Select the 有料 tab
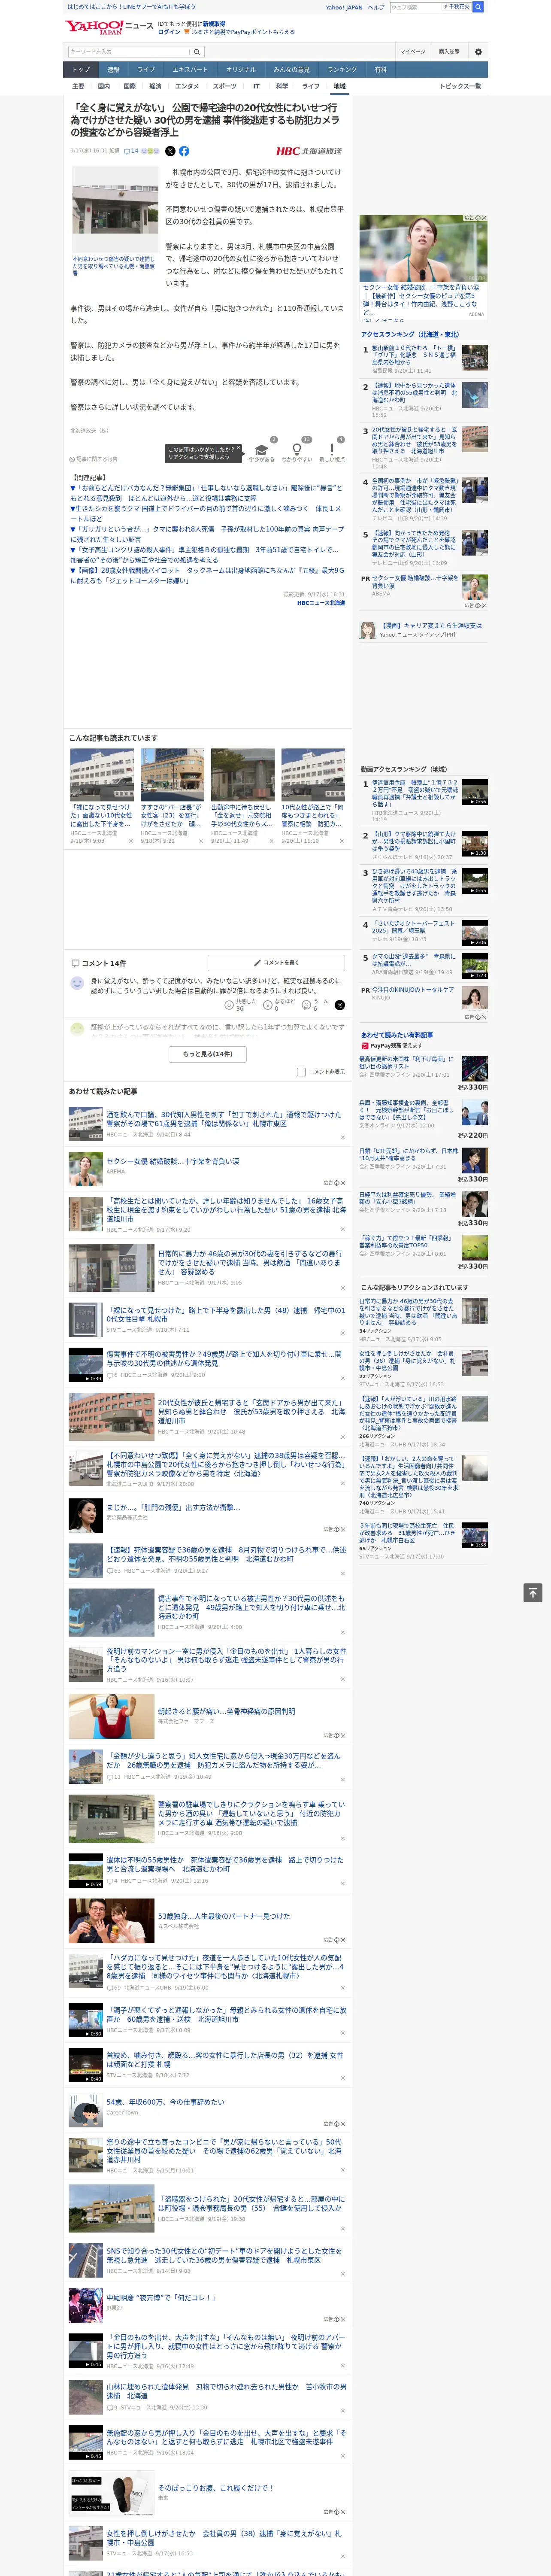 pos(380,70)
